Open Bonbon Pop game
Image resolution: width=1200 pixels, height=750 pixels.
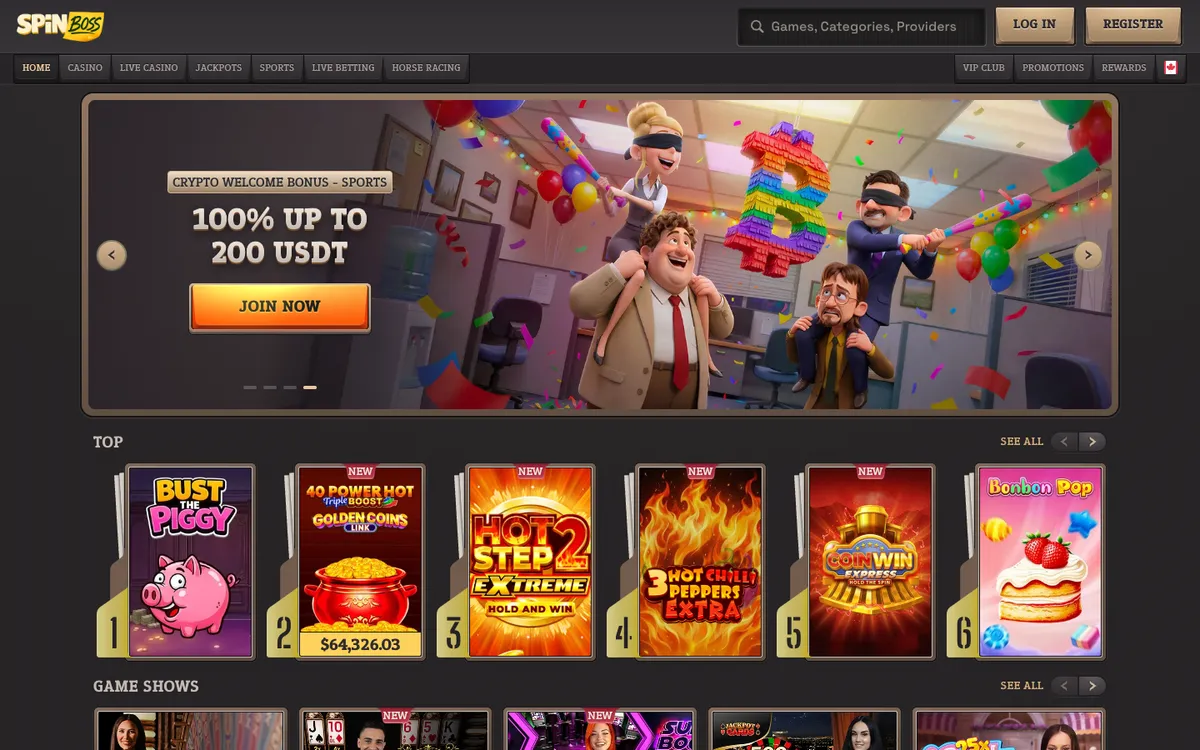1040,561
